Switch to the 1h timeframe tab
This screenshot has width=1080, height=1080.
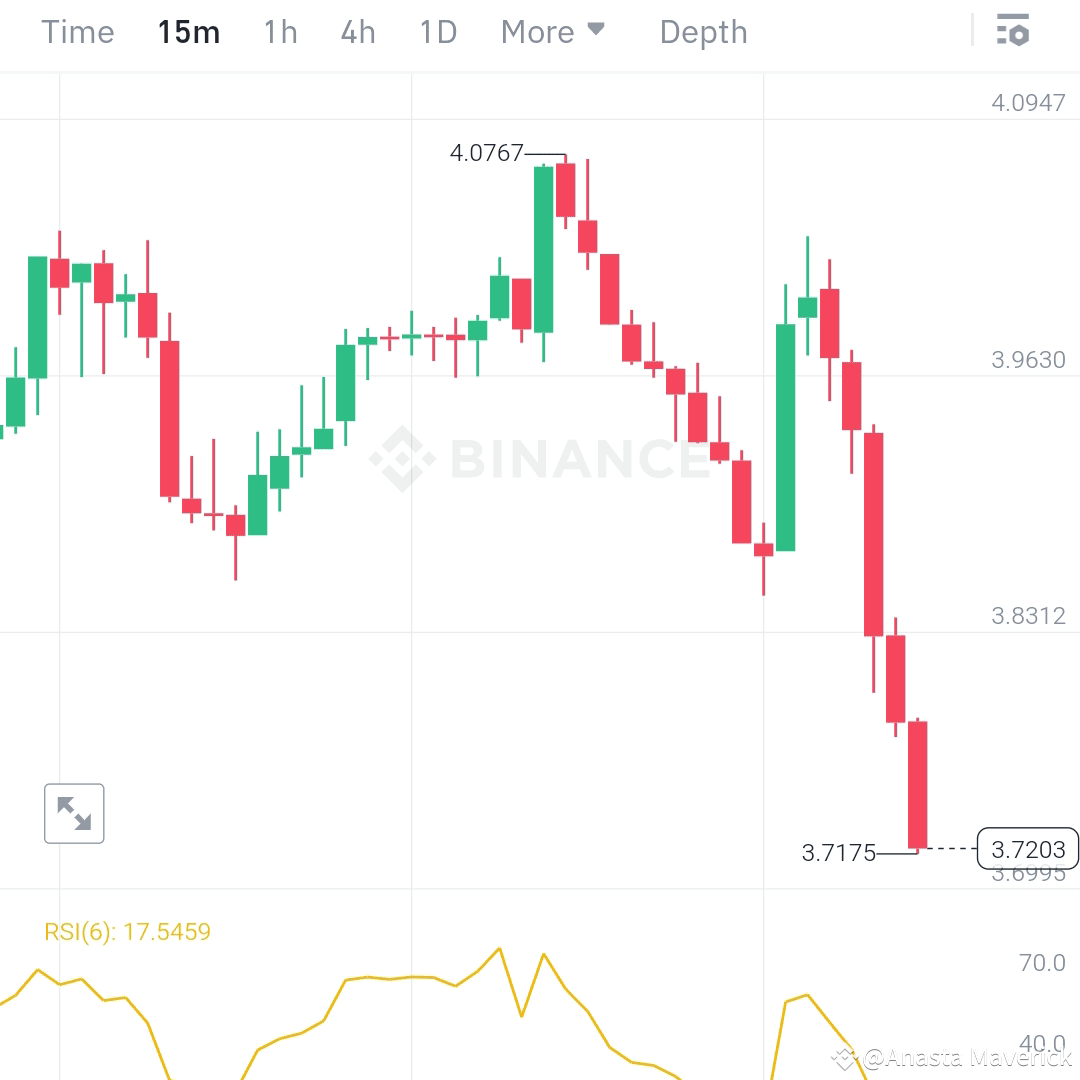coord(280,31)
